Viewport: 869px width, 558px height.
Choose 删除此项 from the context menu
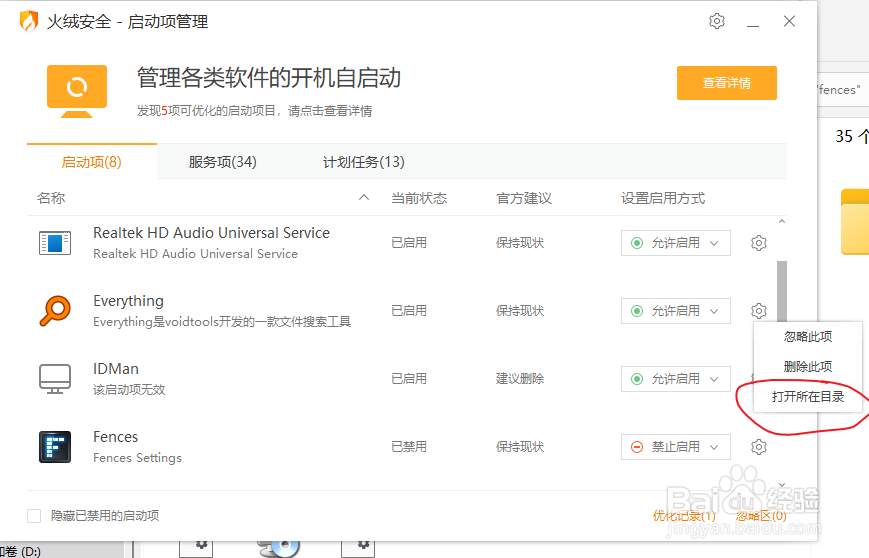pyautogui.click(x=808, y=366)
